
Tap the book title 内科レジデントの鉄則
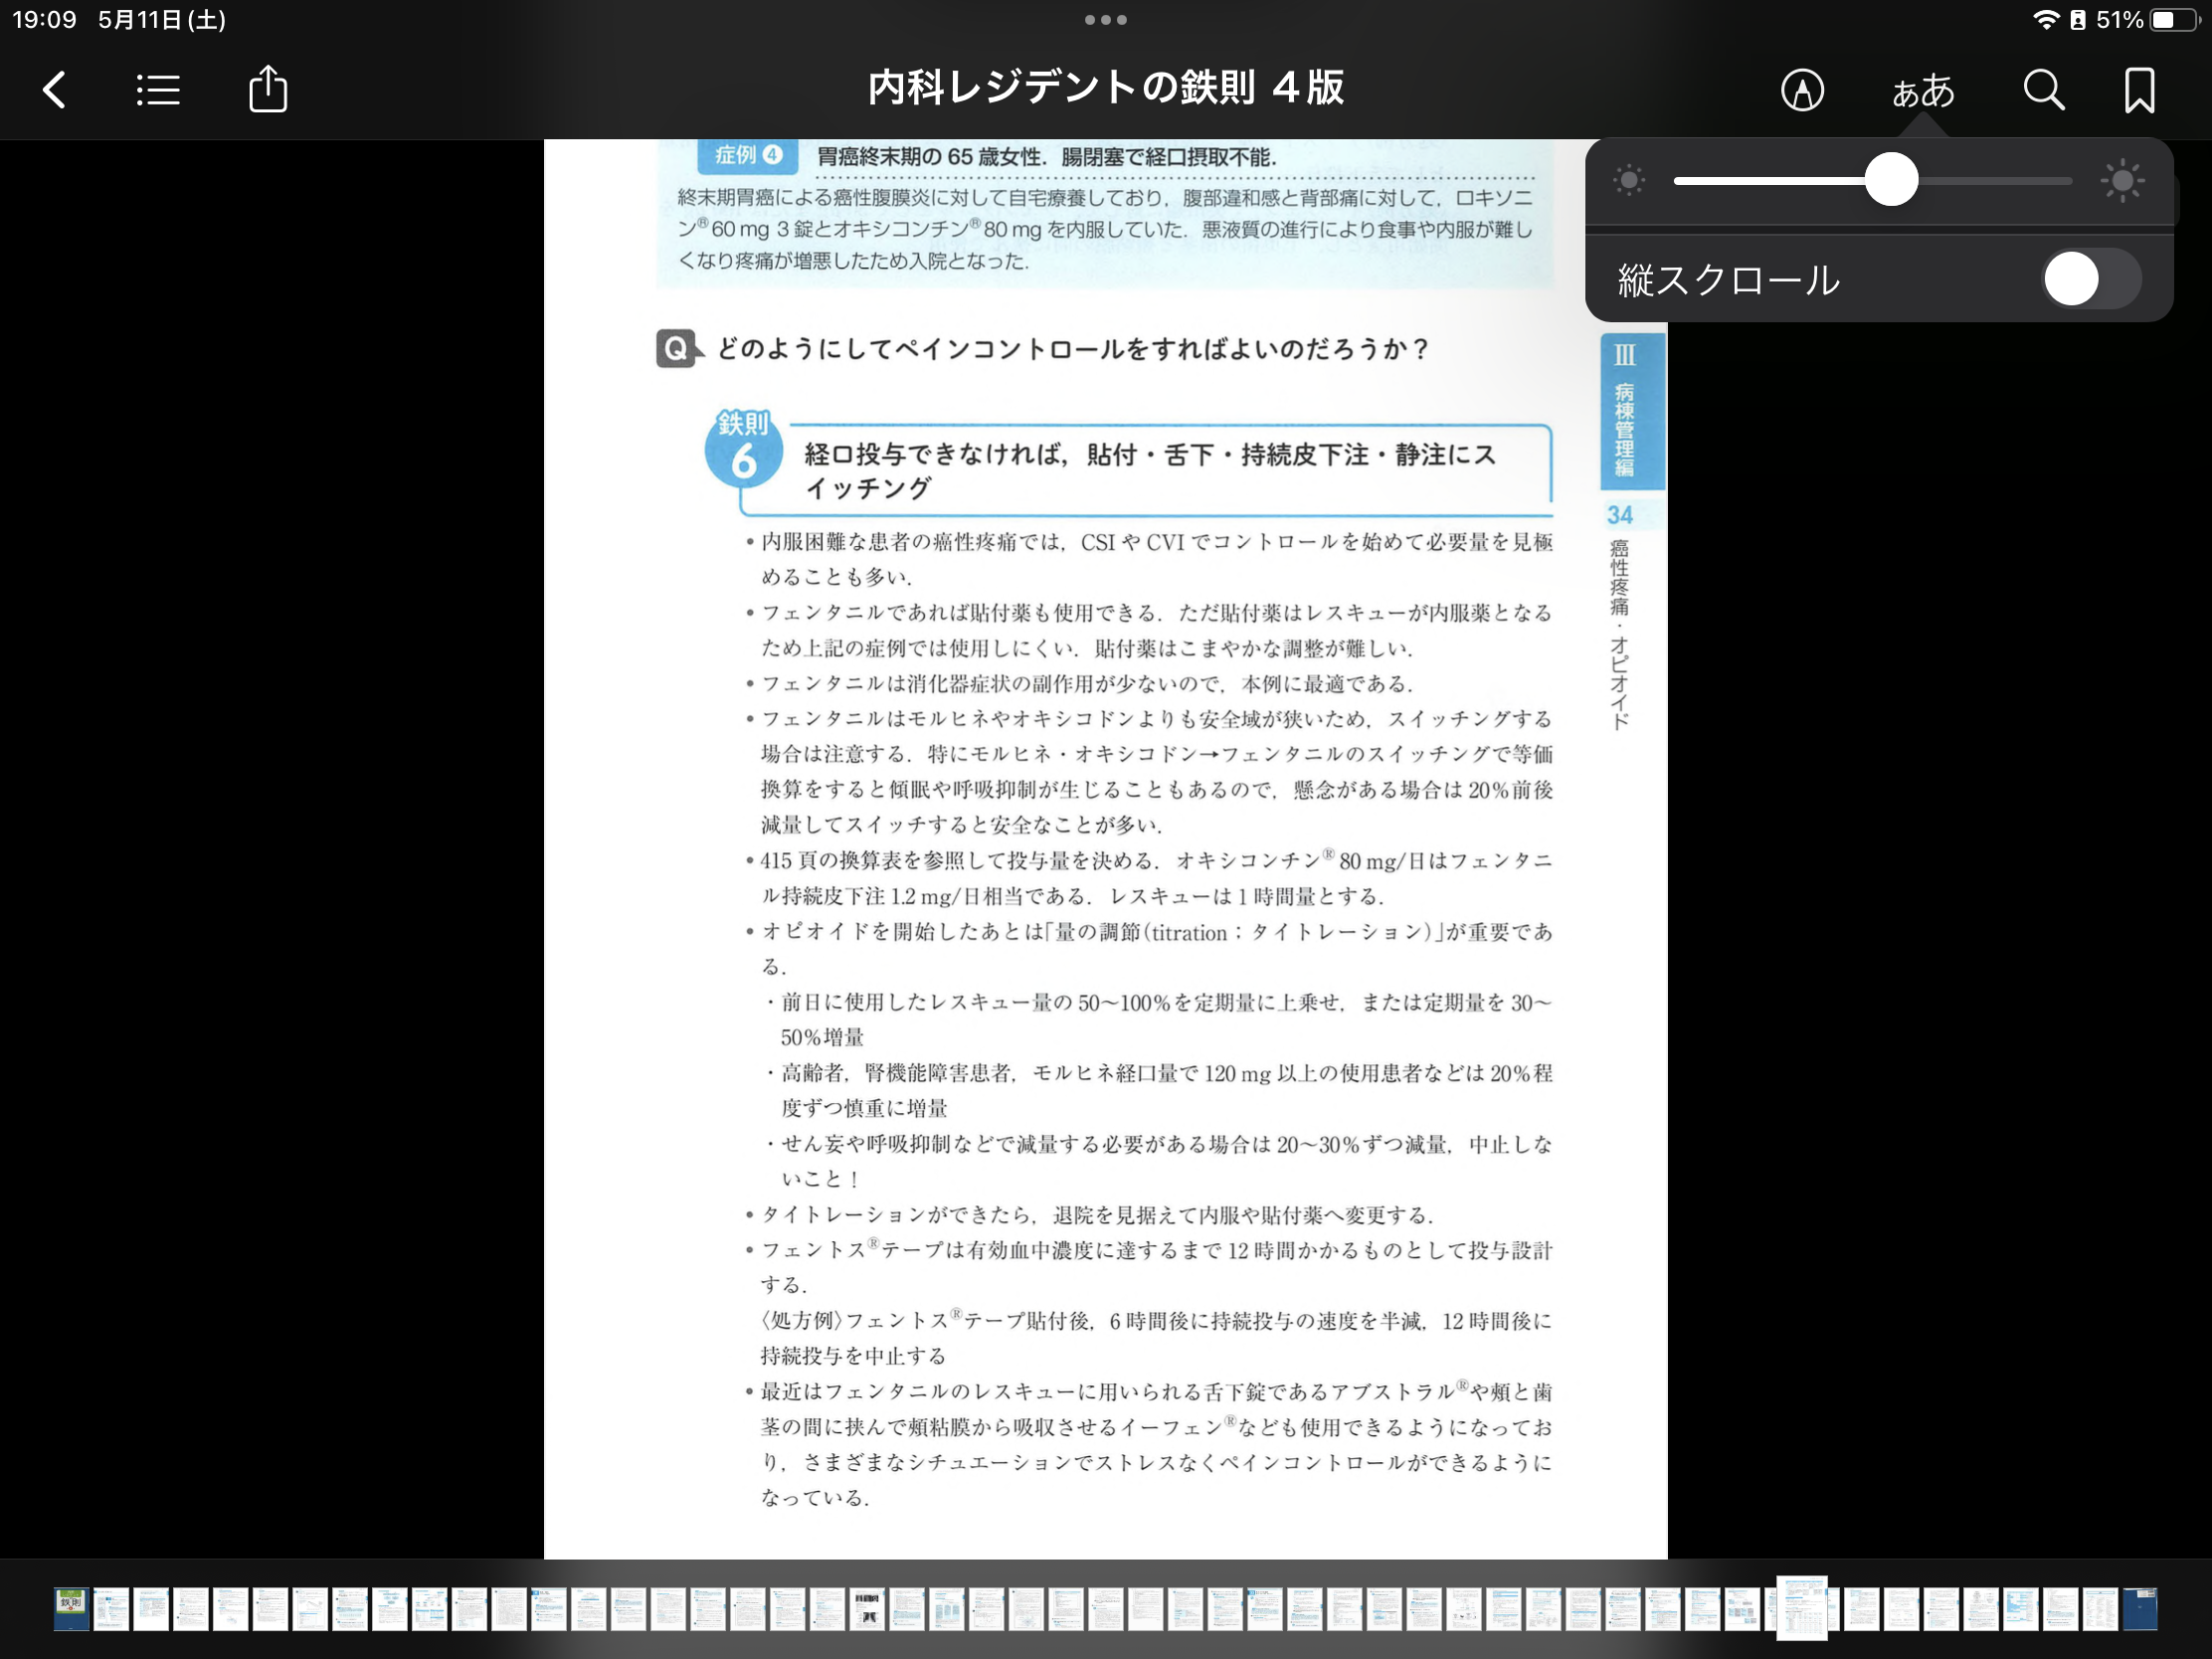point(1105,88)
